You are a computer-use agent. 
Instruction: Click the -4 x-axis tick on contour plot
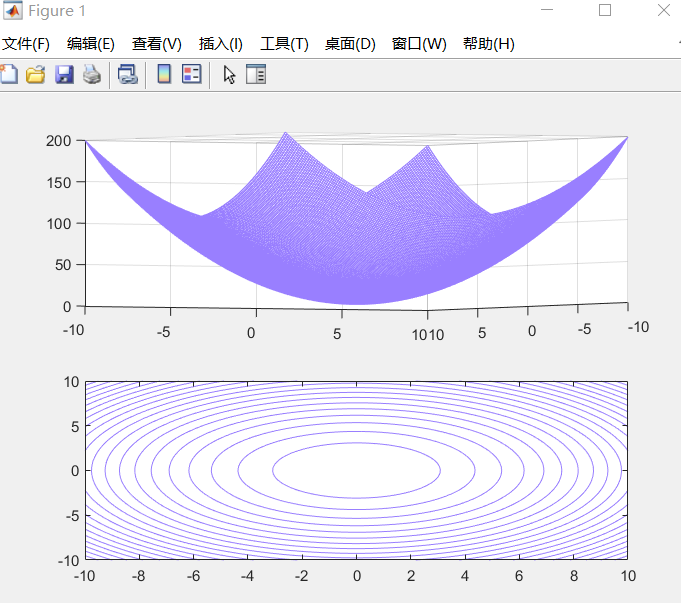(247, 576)
